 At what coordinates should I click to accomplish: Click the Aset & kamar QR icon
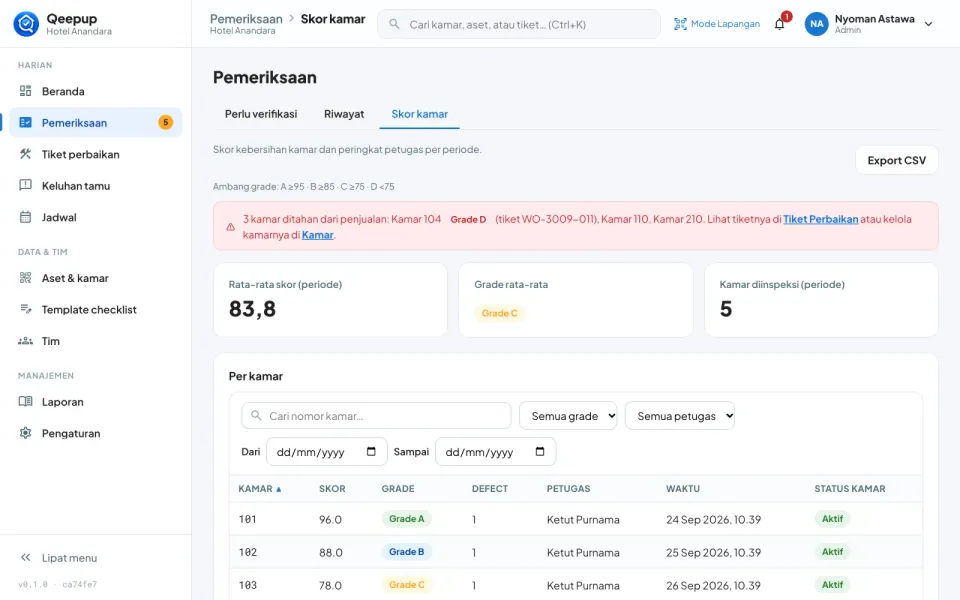click(x=25, y=278)
